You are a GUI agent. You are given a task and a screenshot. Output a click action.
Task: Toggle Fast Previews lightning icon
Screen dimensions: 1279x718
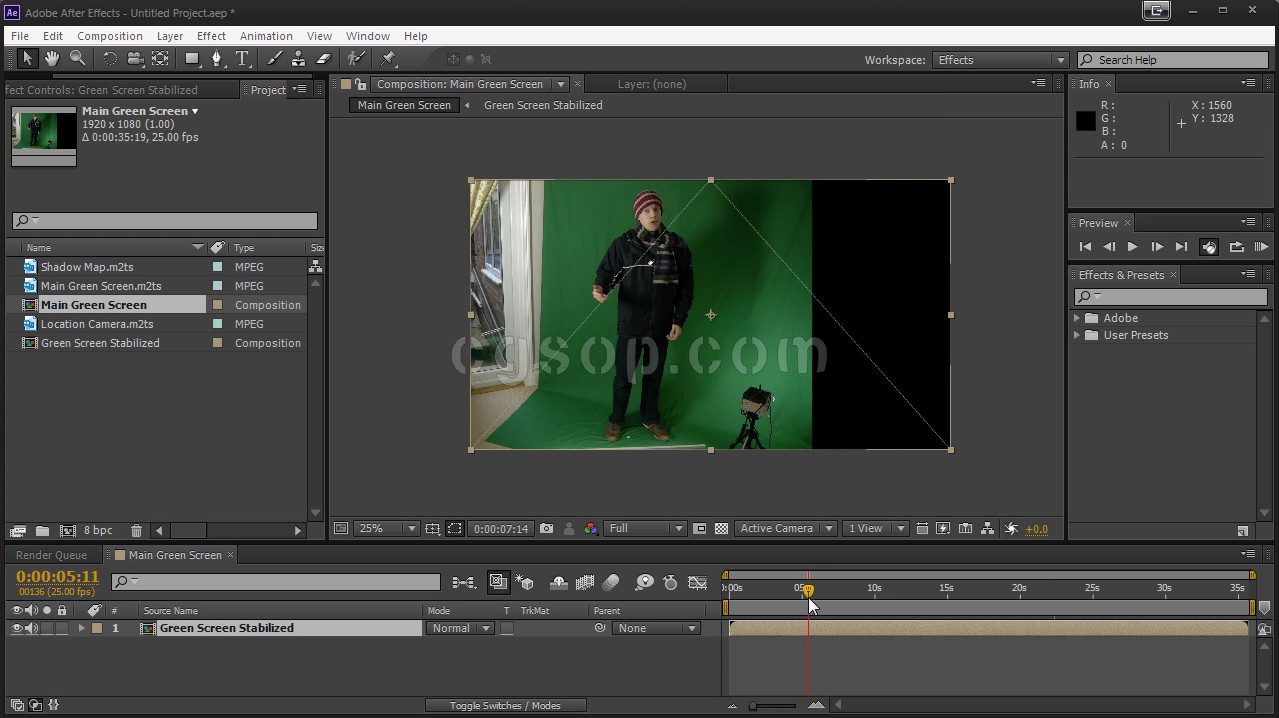[x=943, y=528]
